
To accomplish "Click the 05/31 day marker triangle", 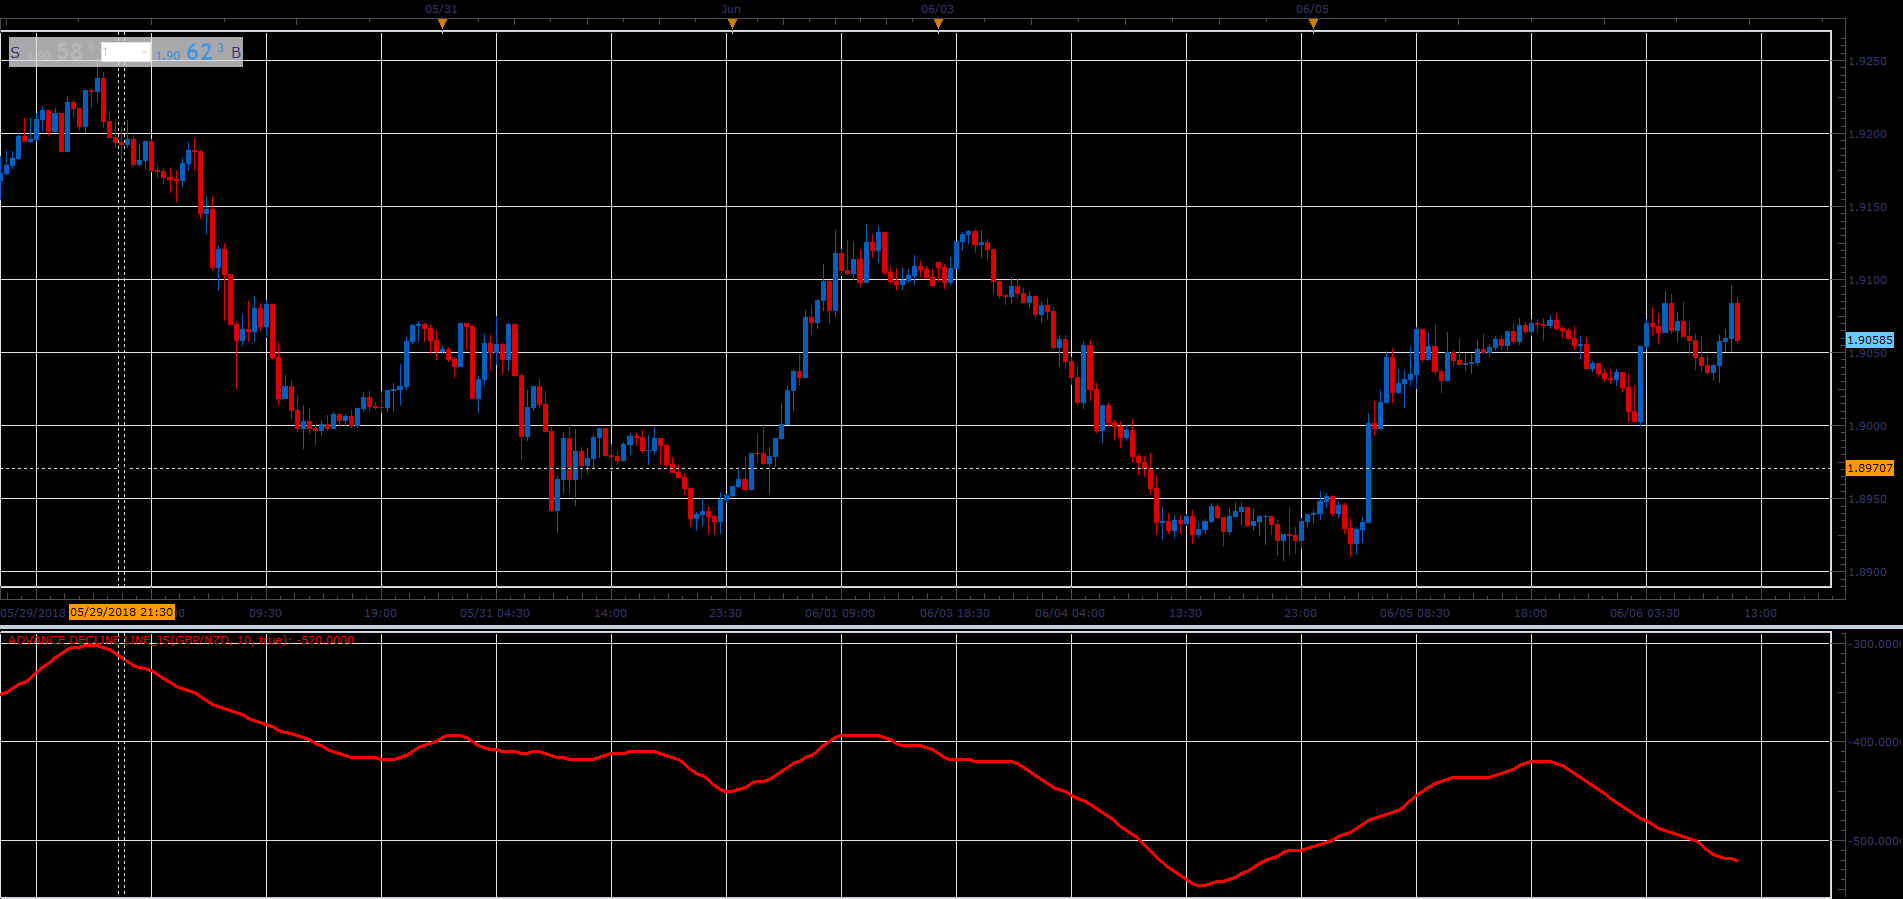I will click(442, 24).
